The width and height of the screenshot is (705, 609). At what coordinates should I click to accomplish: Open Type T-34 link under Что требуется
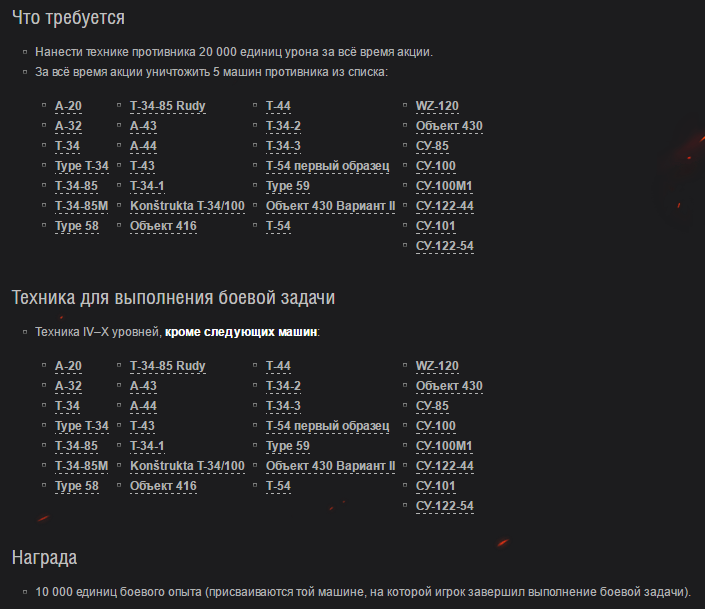[x=82, y=166]
